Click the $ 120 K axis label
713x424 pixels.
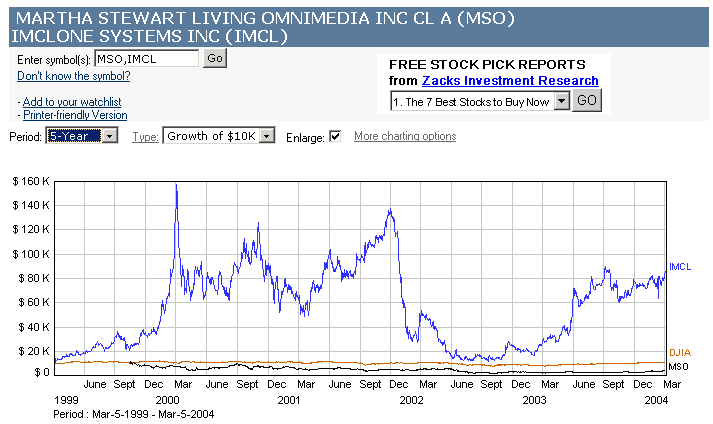click(x=30, y=229)
